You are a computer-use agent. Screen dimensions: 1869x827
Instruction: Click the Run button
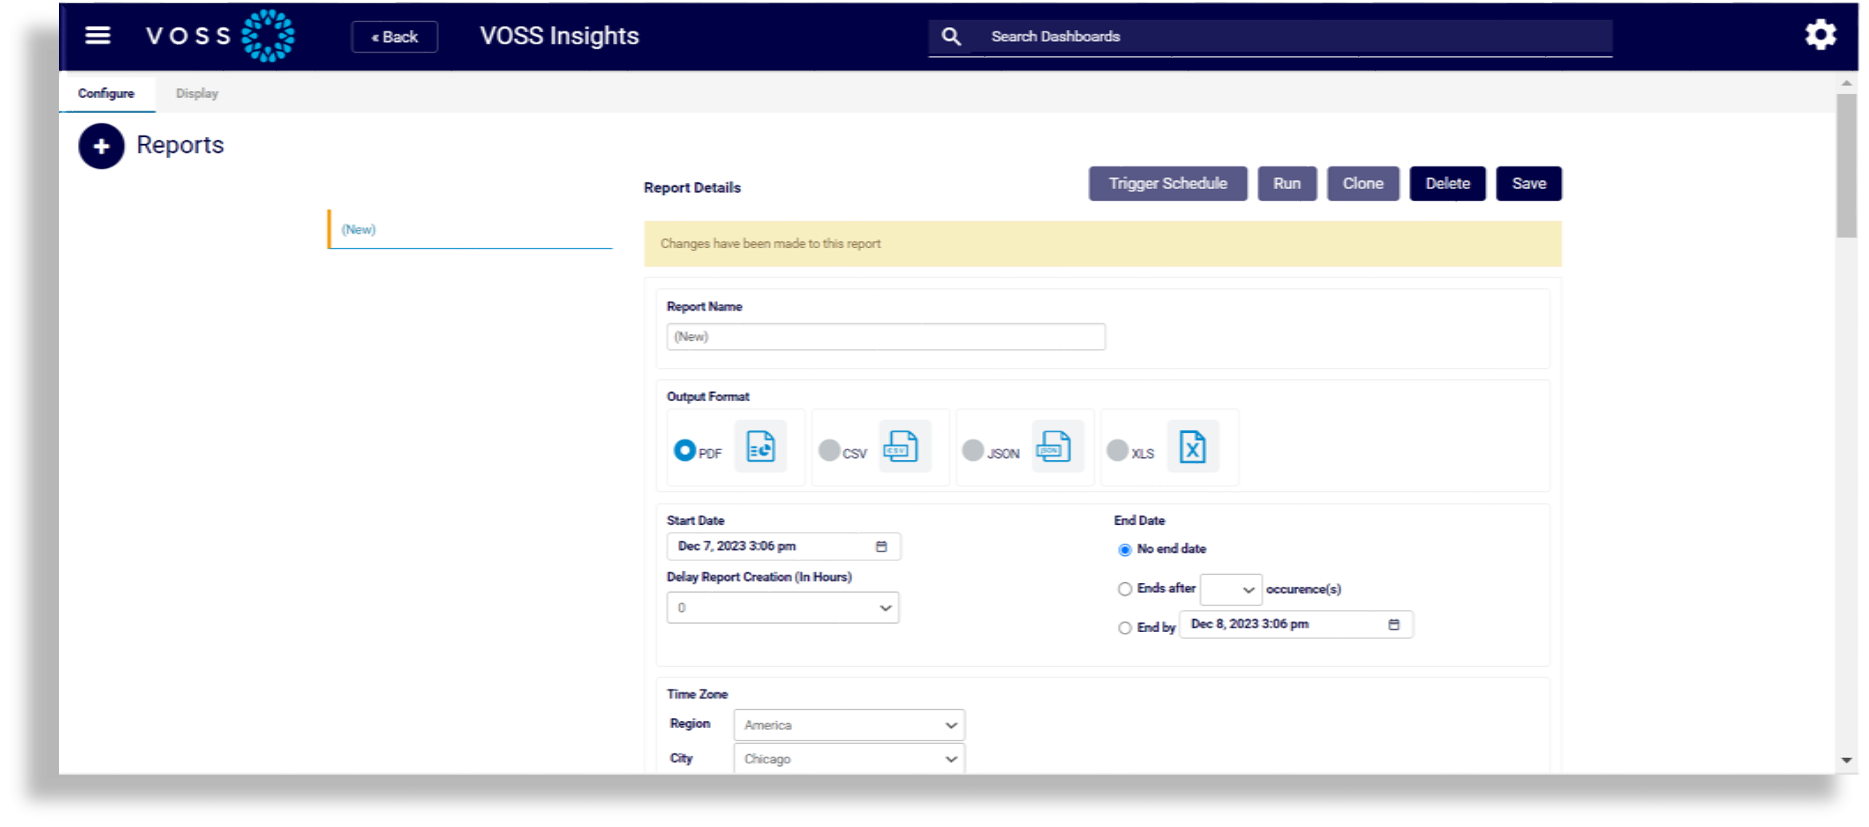1287,184
